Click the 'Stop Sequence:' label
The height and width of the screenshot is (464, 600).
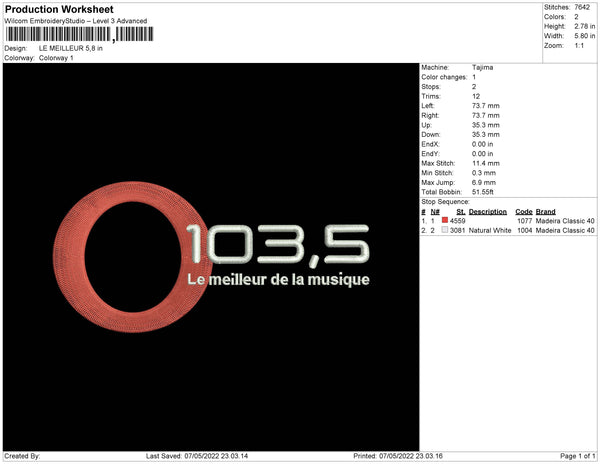[445, 202]
